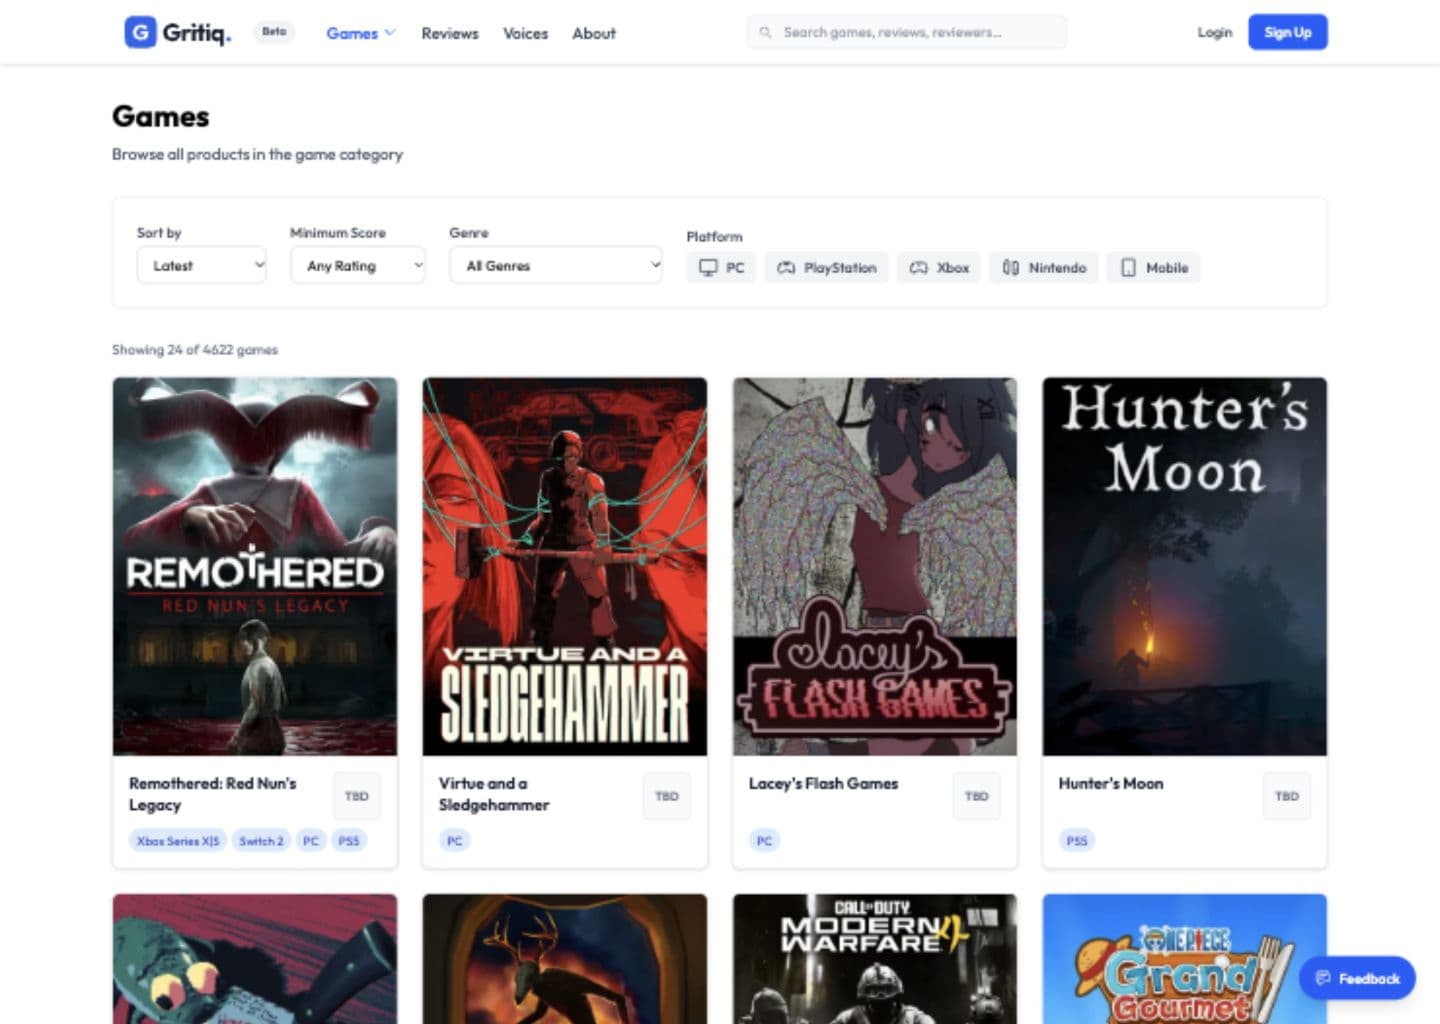
Task: Click the phone icon in Mobile filter
Action: (1128, 268)
